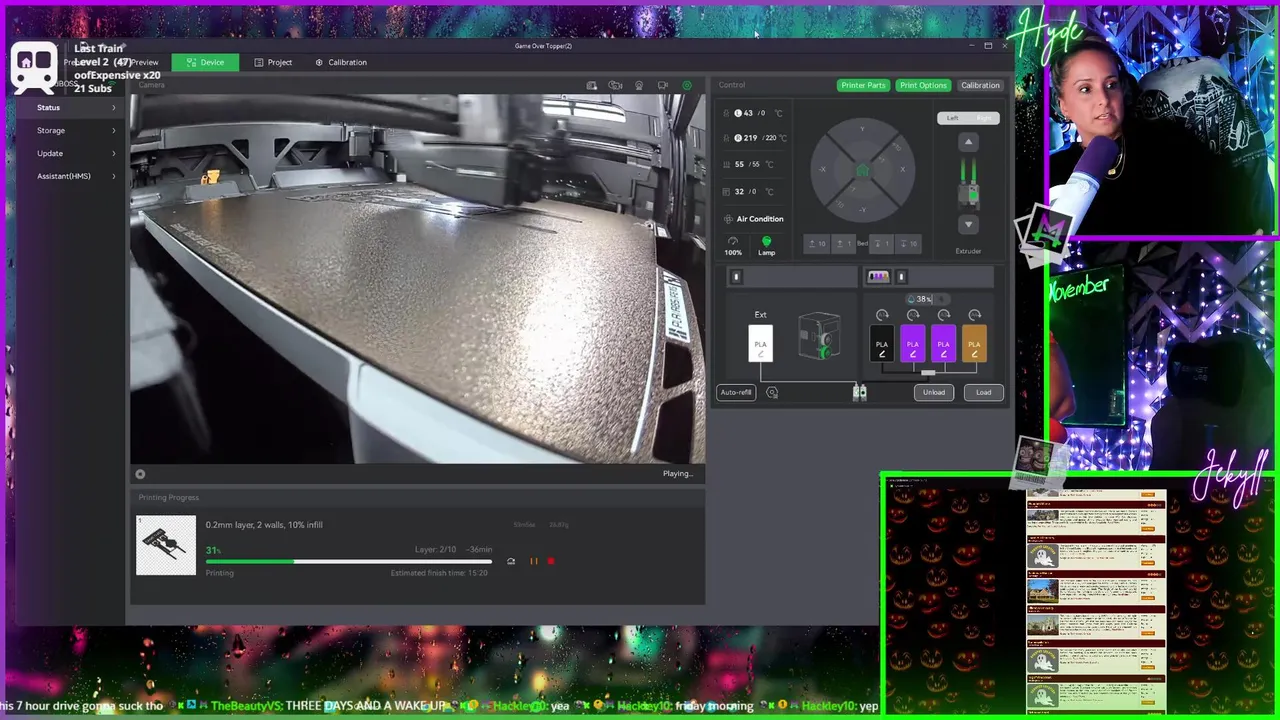Image resolution: width=1280 pixels, height=720 pixels.
Task: Click the Auto-refill button
Action: point(736,393)
